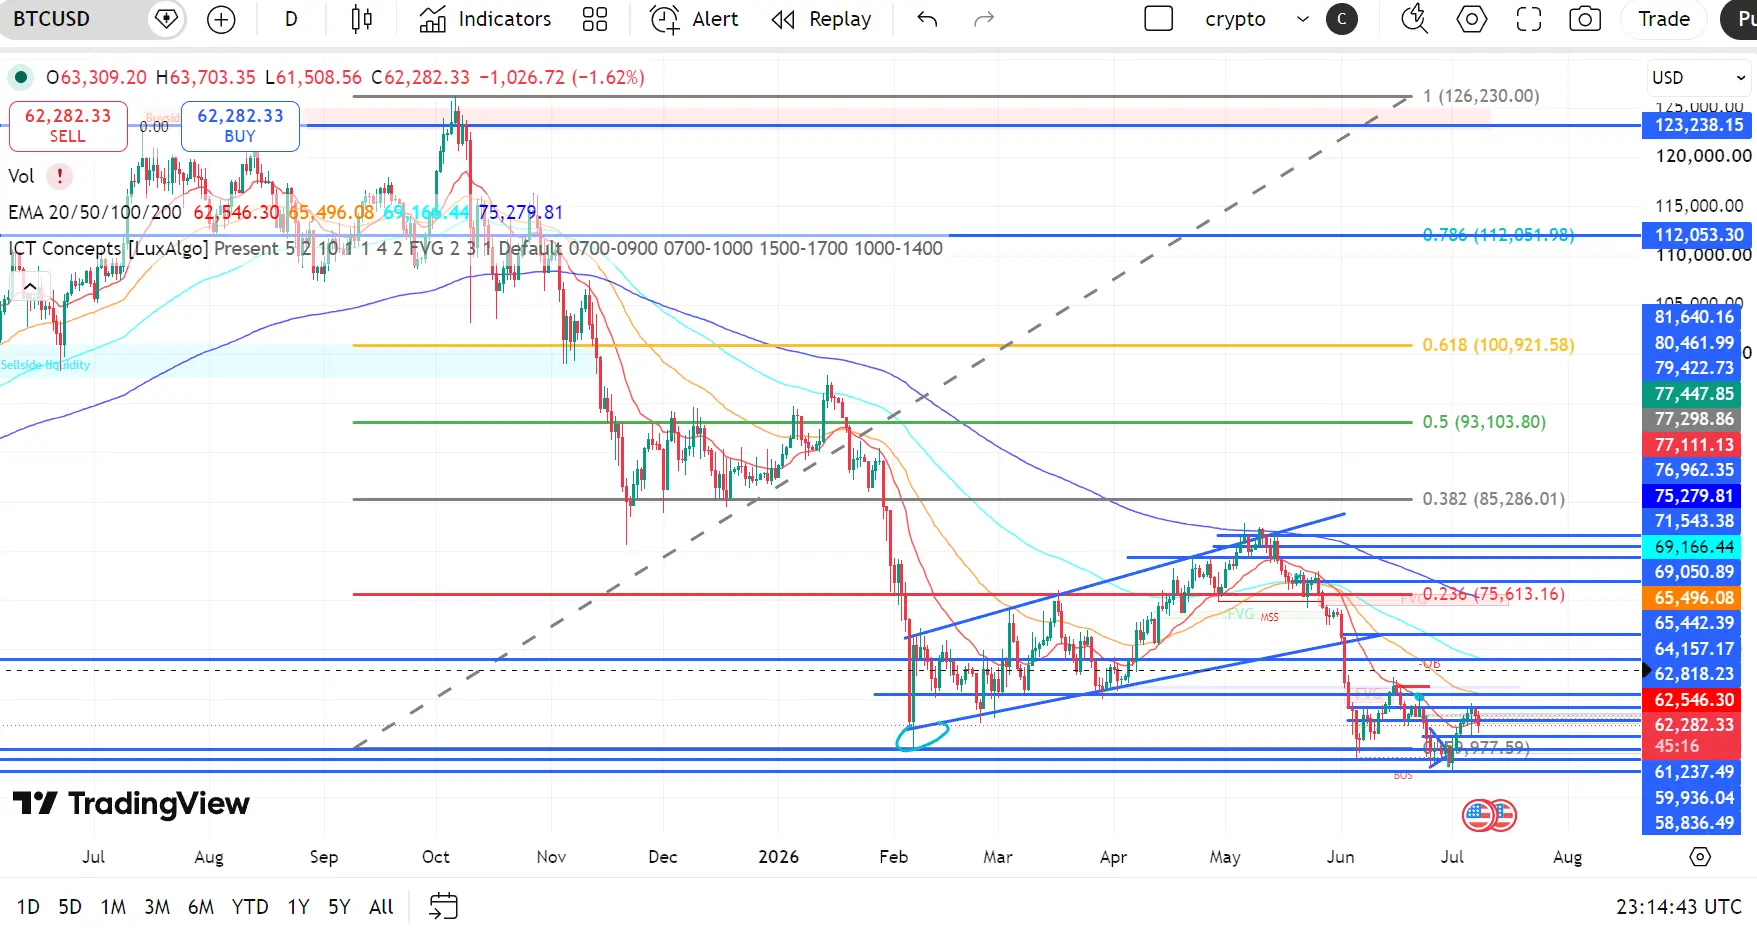
Task: Select the 1D time range
Action: (28, 907)
